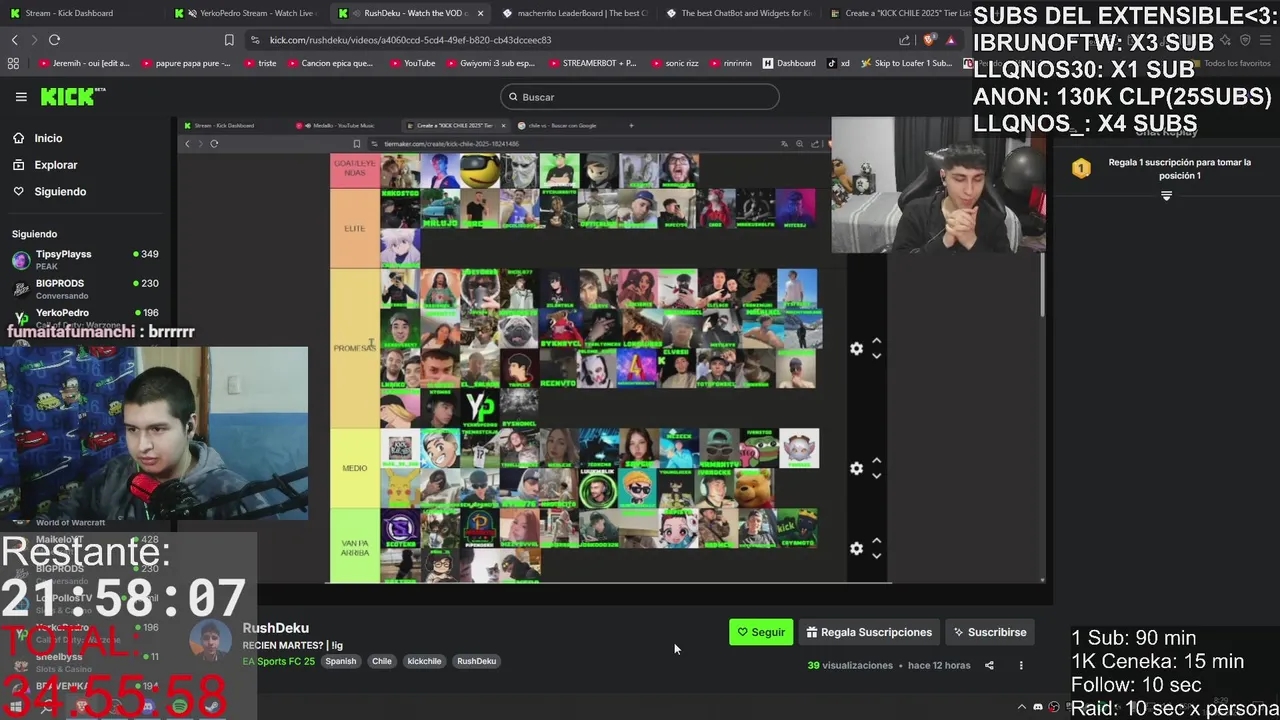
Task: Open the Kick sidebar hamburger menu
Action: tap(21, 97)
